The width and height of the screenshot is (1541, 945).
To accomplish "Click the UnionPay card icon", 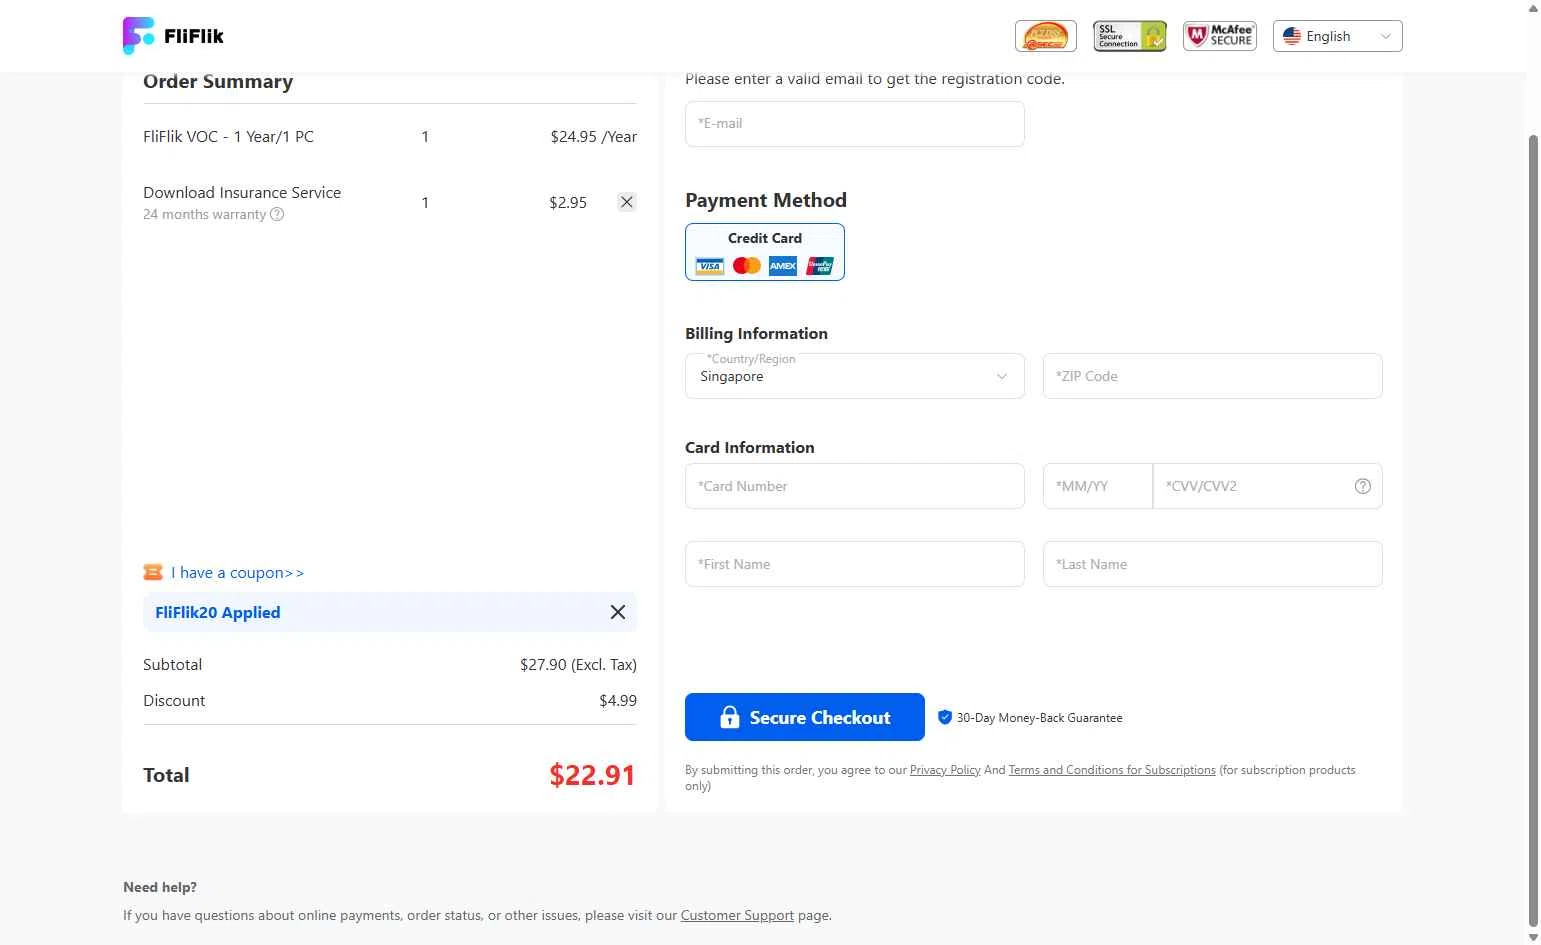I will pos(820,266).
